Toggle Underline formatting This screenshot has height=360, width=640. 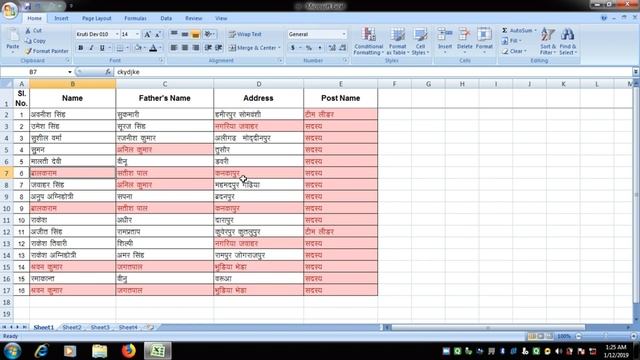click(102, 48)
